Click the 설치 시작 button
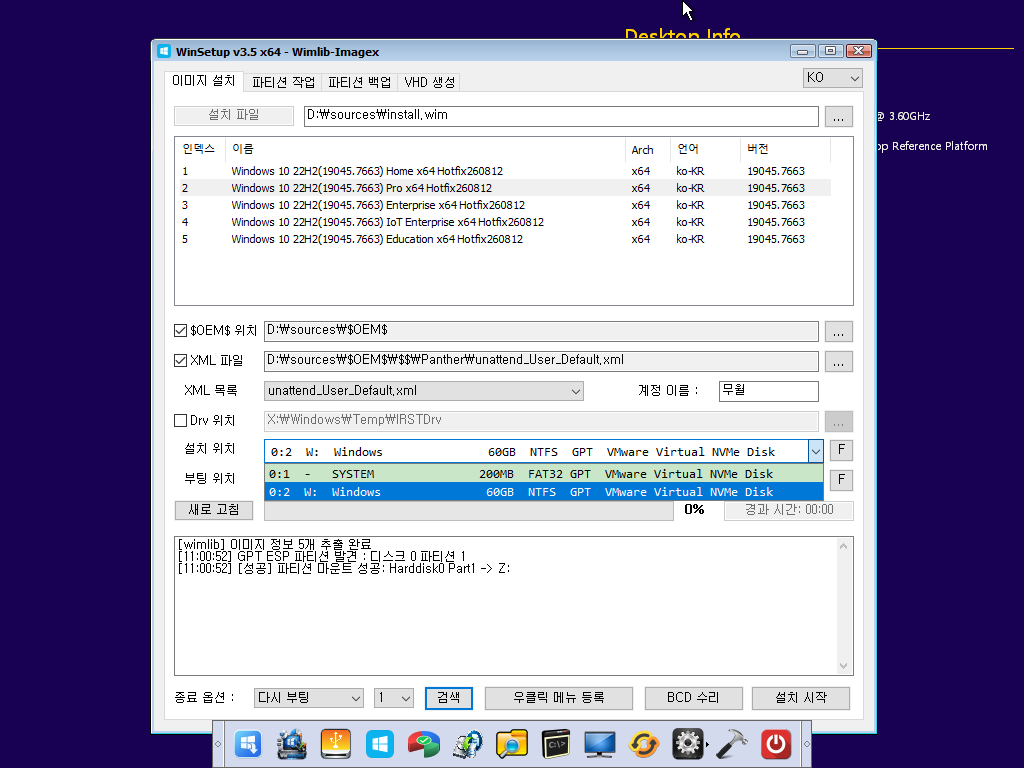 click(x=801, y=697)
